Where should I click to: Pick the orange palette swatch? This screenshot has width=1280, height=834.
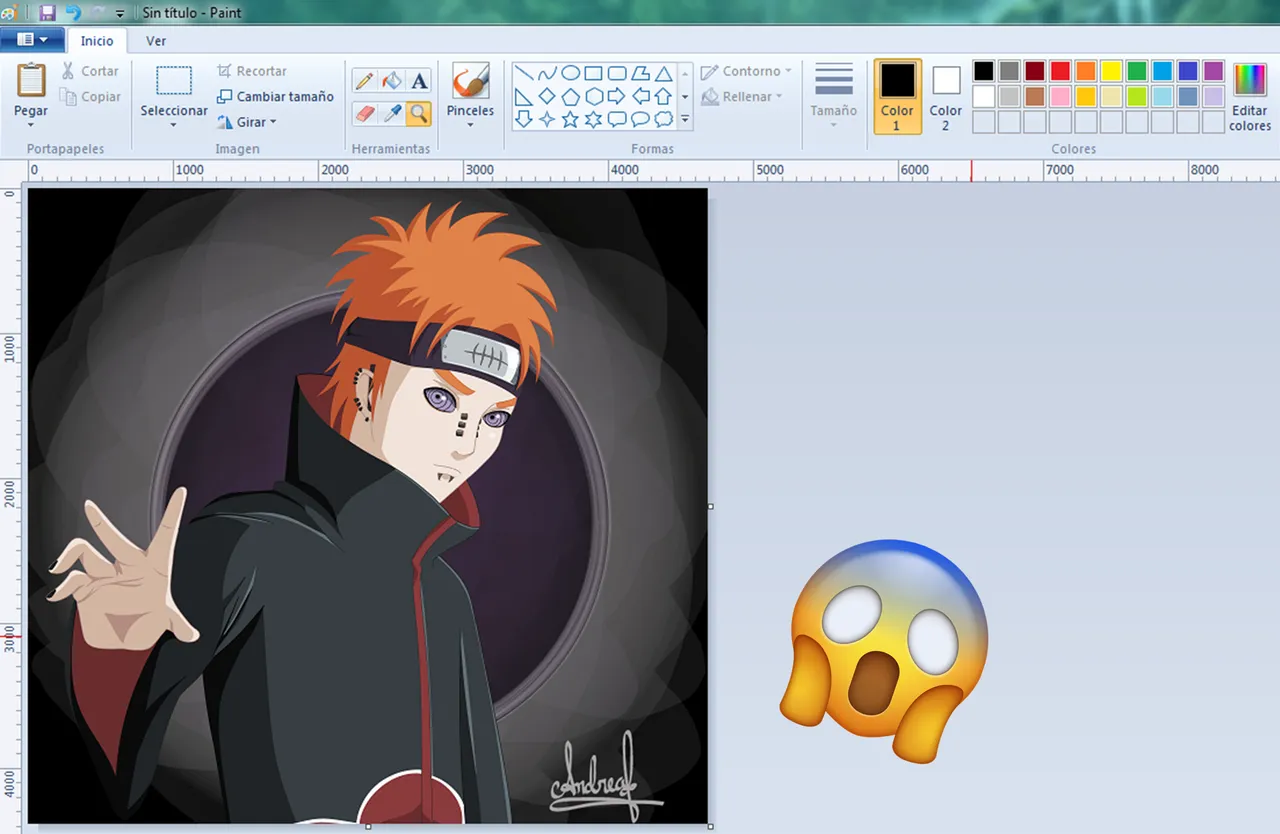(x=1086, y=71)
